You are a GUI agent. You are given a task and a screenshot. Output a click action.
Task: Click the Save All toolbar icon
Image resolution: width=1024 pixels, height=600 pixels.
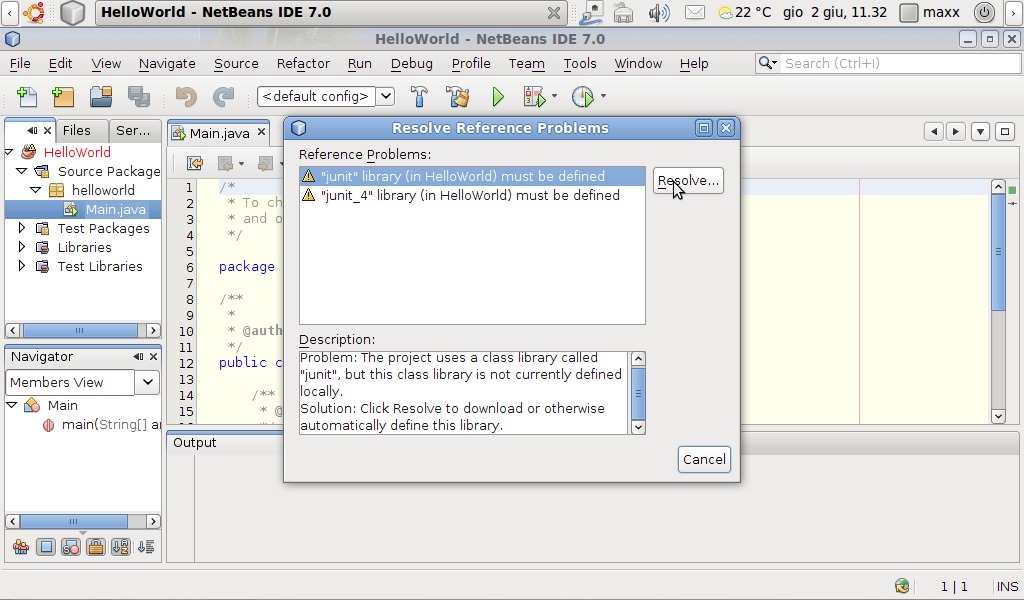click(x=139, y=97)
